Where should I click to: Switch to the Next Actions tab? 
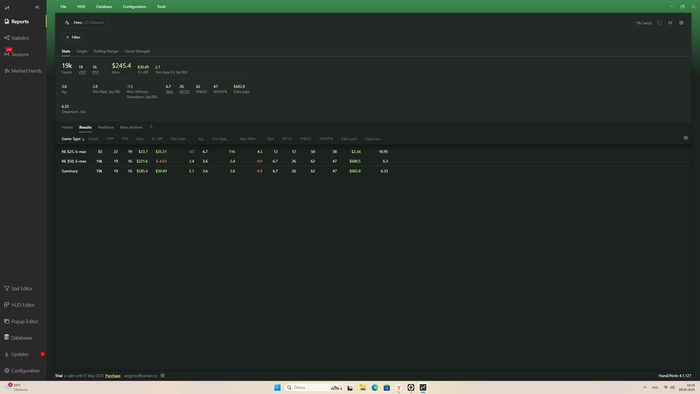[131, 128]
